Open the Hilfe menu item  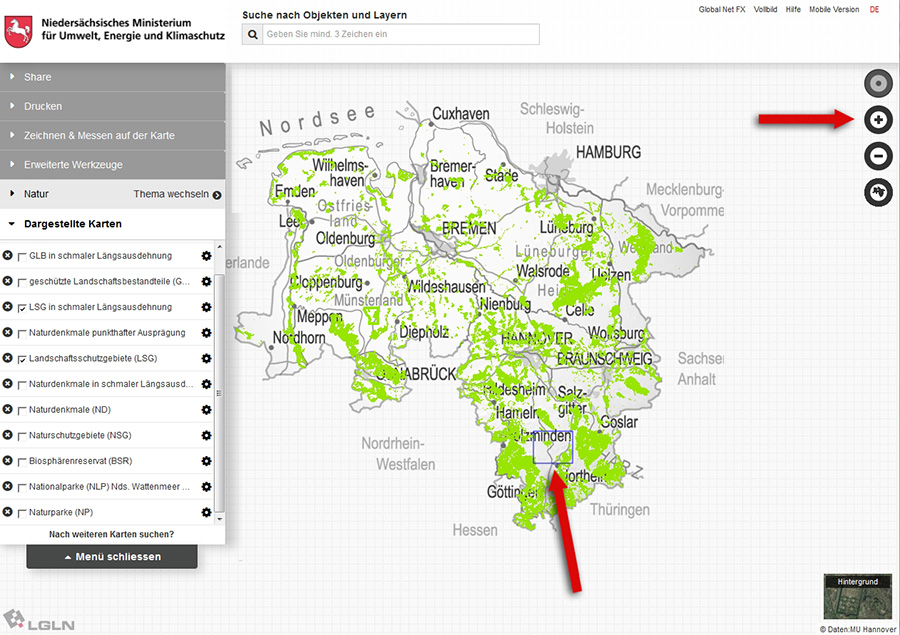pos(793,10)
